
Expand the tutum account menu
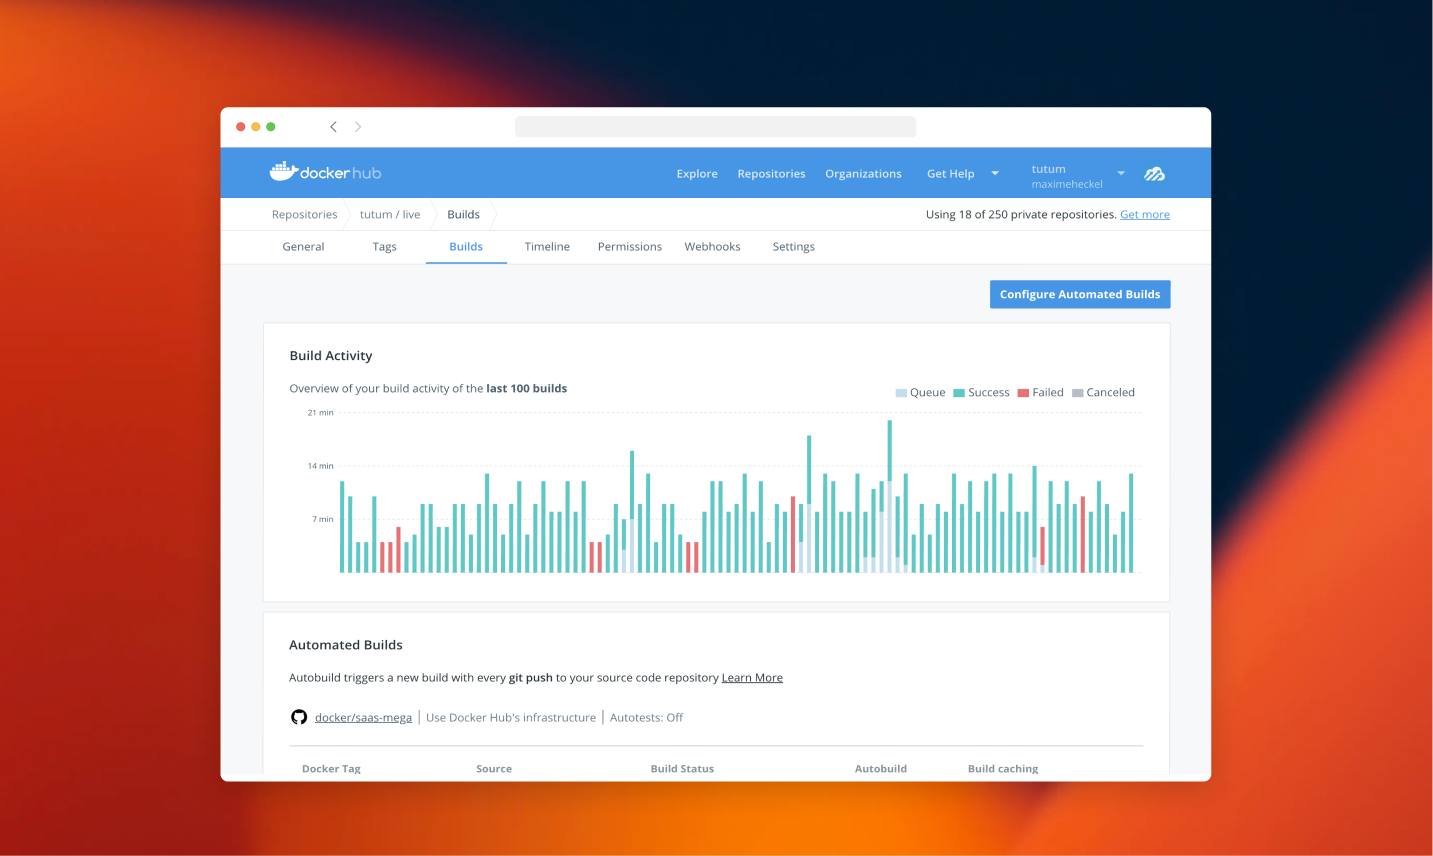(x=1119, y=172)
